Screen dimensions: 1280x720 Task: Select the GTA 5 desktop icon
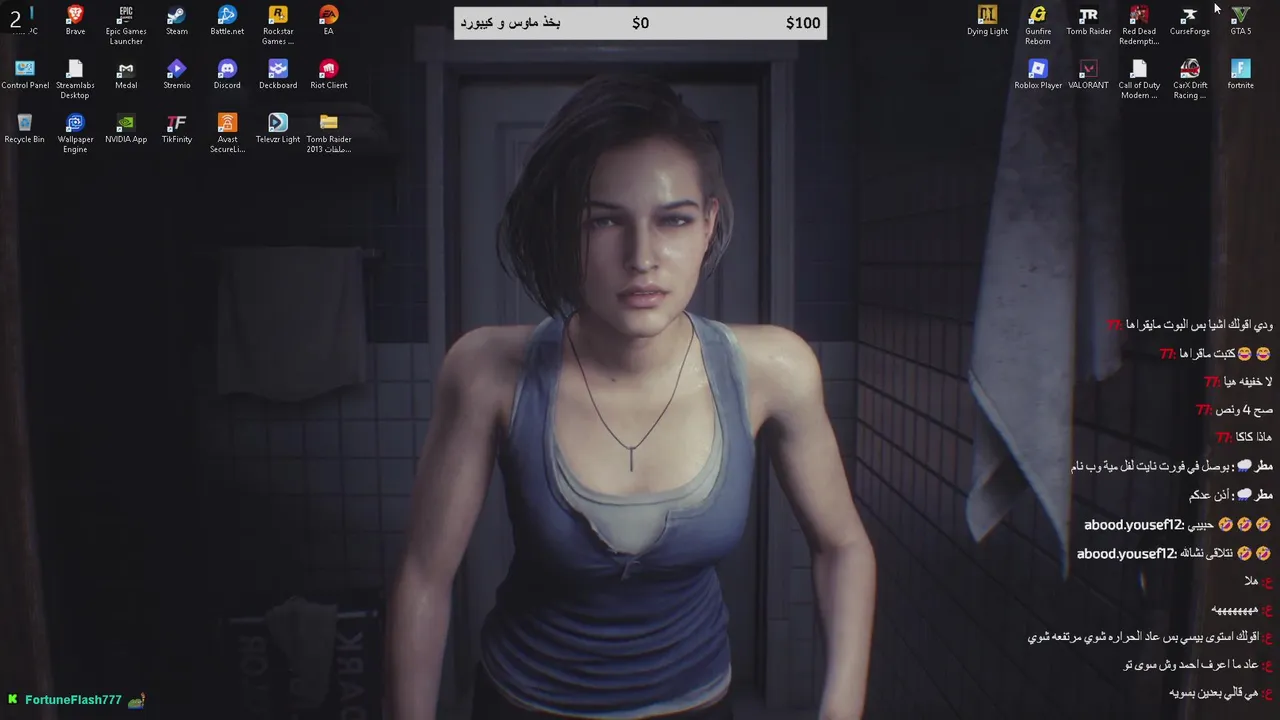point(1240,20)
